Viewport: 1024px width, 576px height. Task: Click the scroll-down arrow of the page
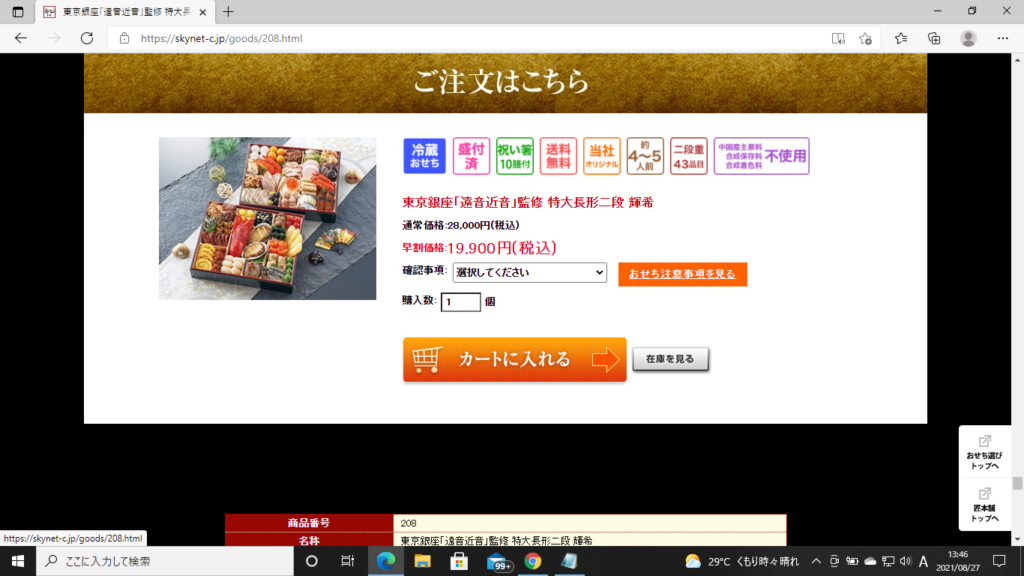coord(1017,539)
